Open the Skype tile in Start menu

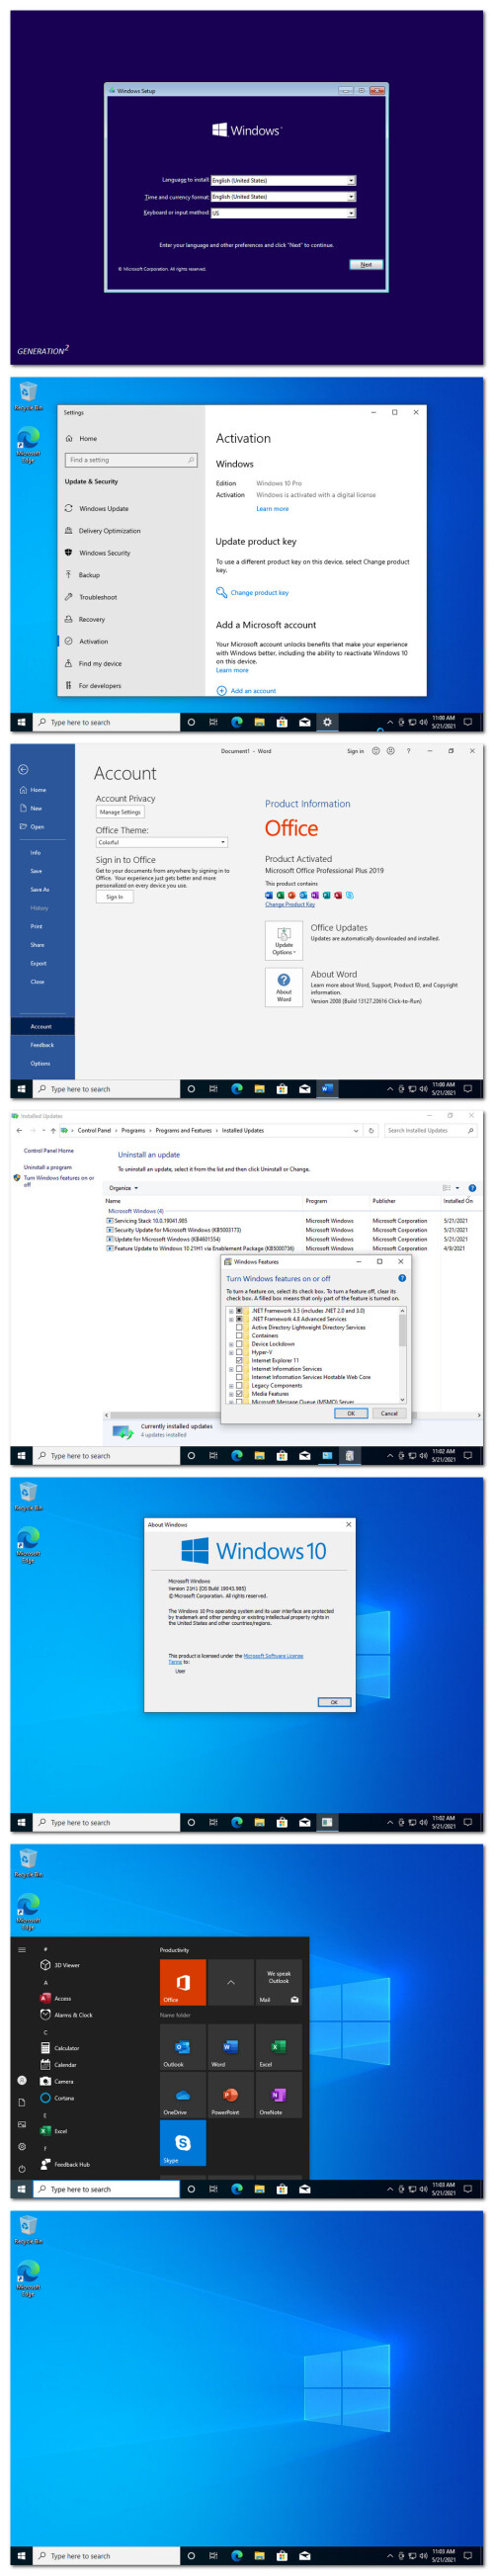coord(182,2143)
